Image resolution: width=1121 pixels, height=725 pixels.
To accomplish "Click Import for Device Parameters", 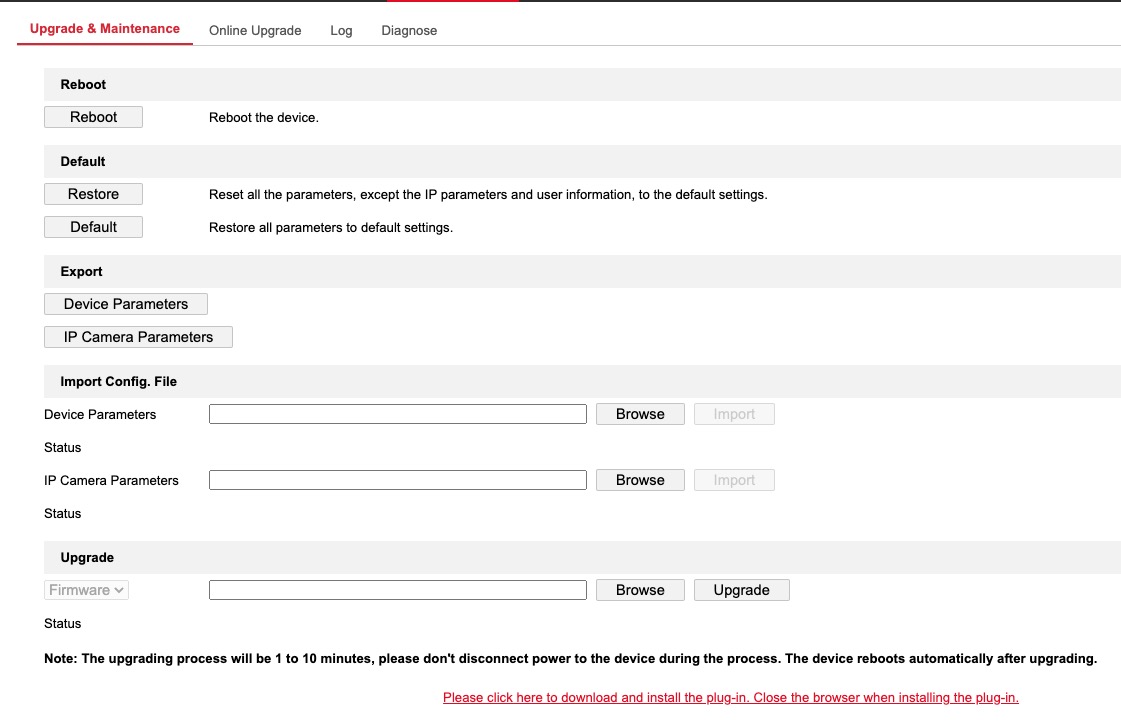I will coord(734,413).
